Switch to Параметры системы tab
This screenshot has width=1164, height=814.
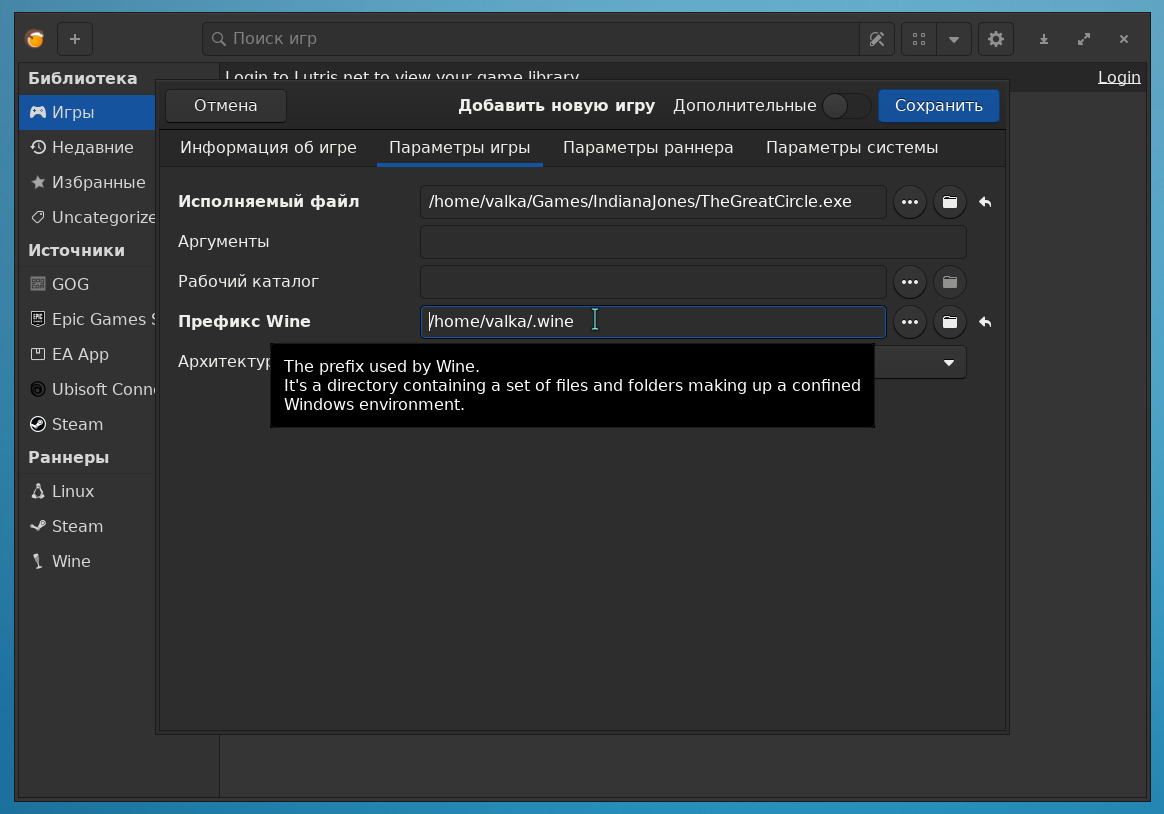[852, 148]
